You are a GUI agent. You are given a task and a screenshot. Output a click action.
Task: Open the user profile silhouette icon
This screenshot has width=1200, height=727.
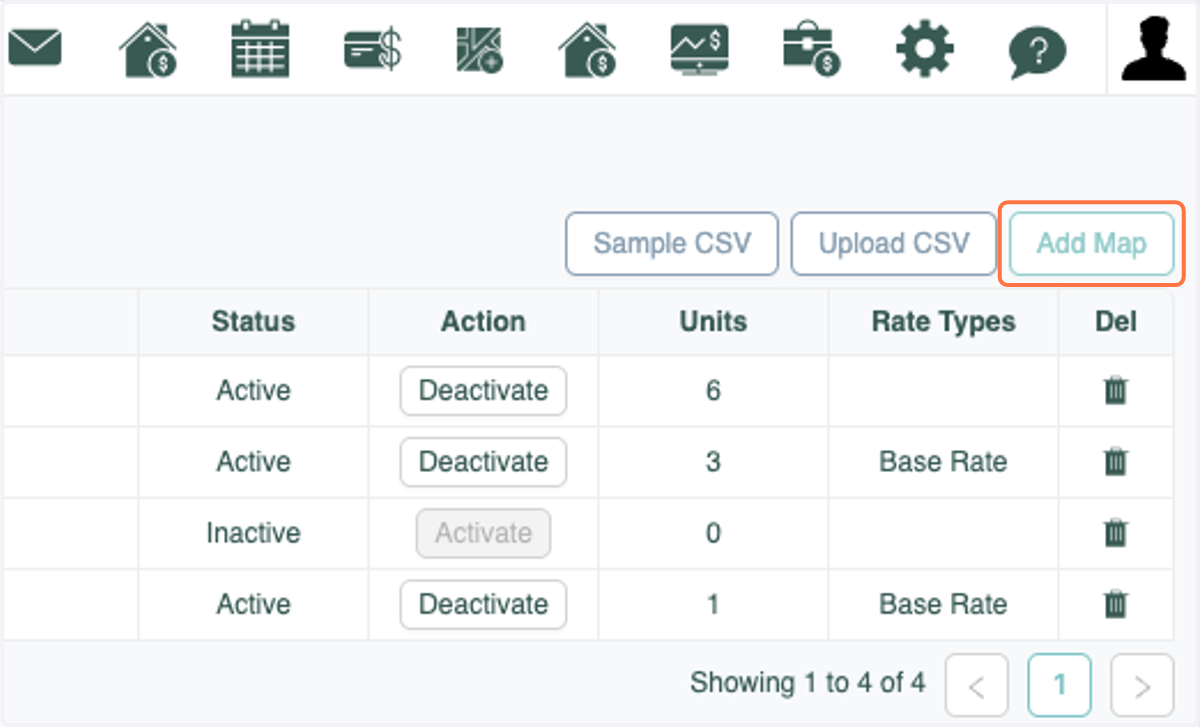(1154, 48)
